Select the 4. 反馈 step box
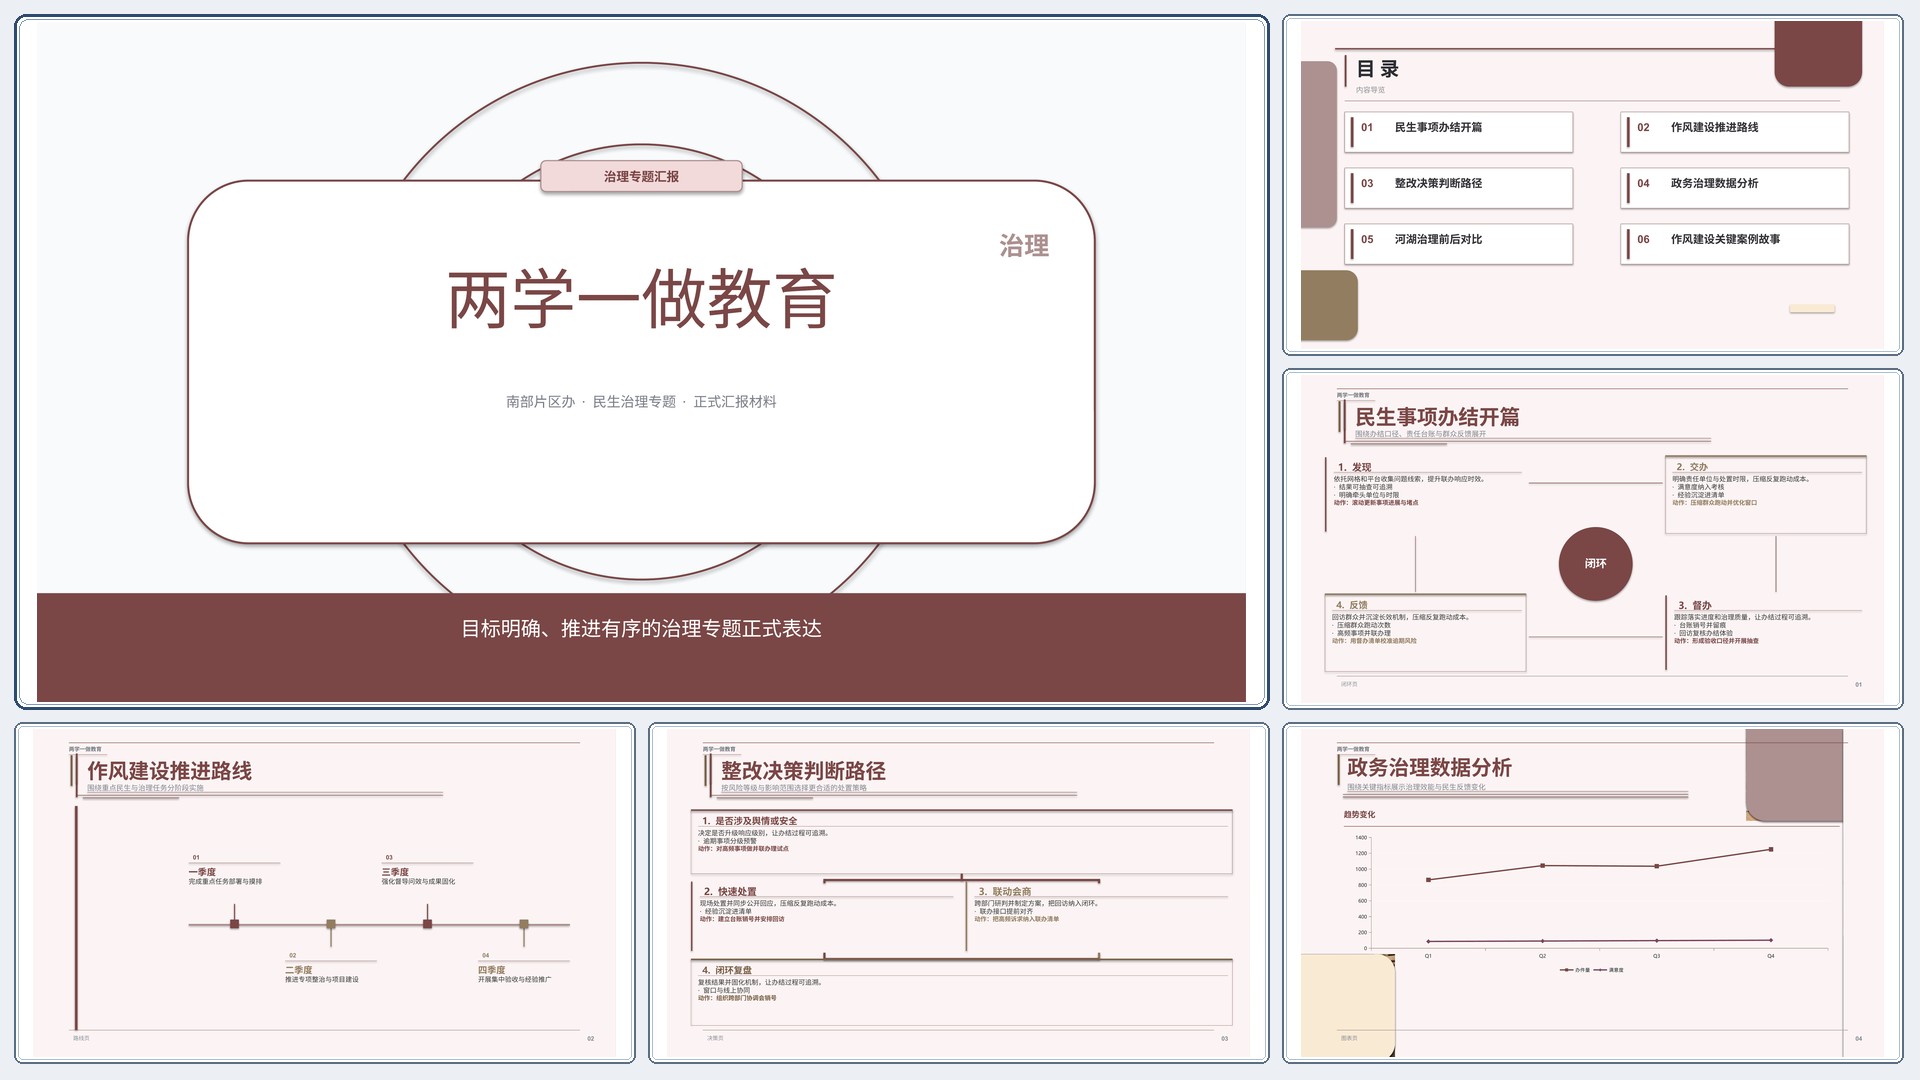The width and height of the screenshot is (1920, 1080). 1425,632
